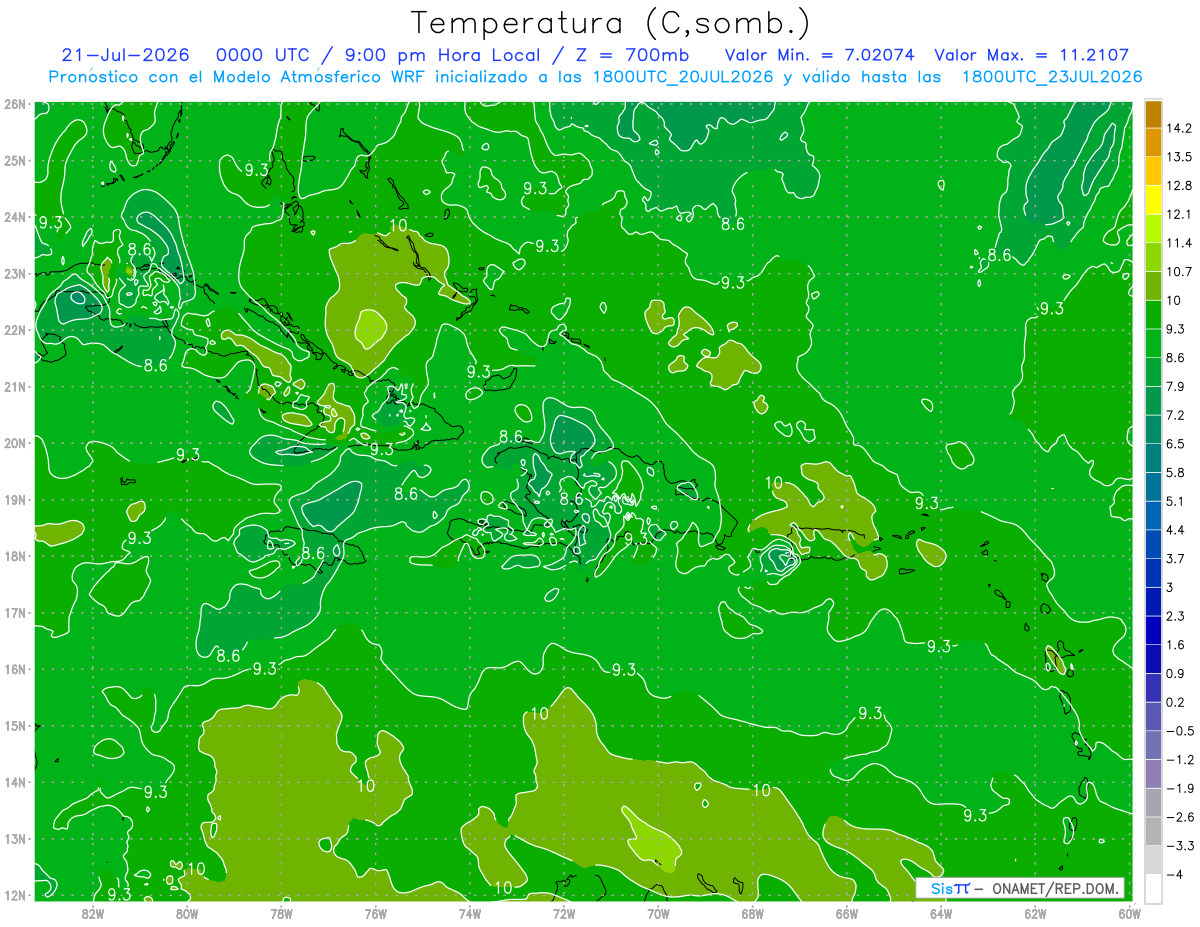Click the '7.9' legend value

tap(1176, 386)
